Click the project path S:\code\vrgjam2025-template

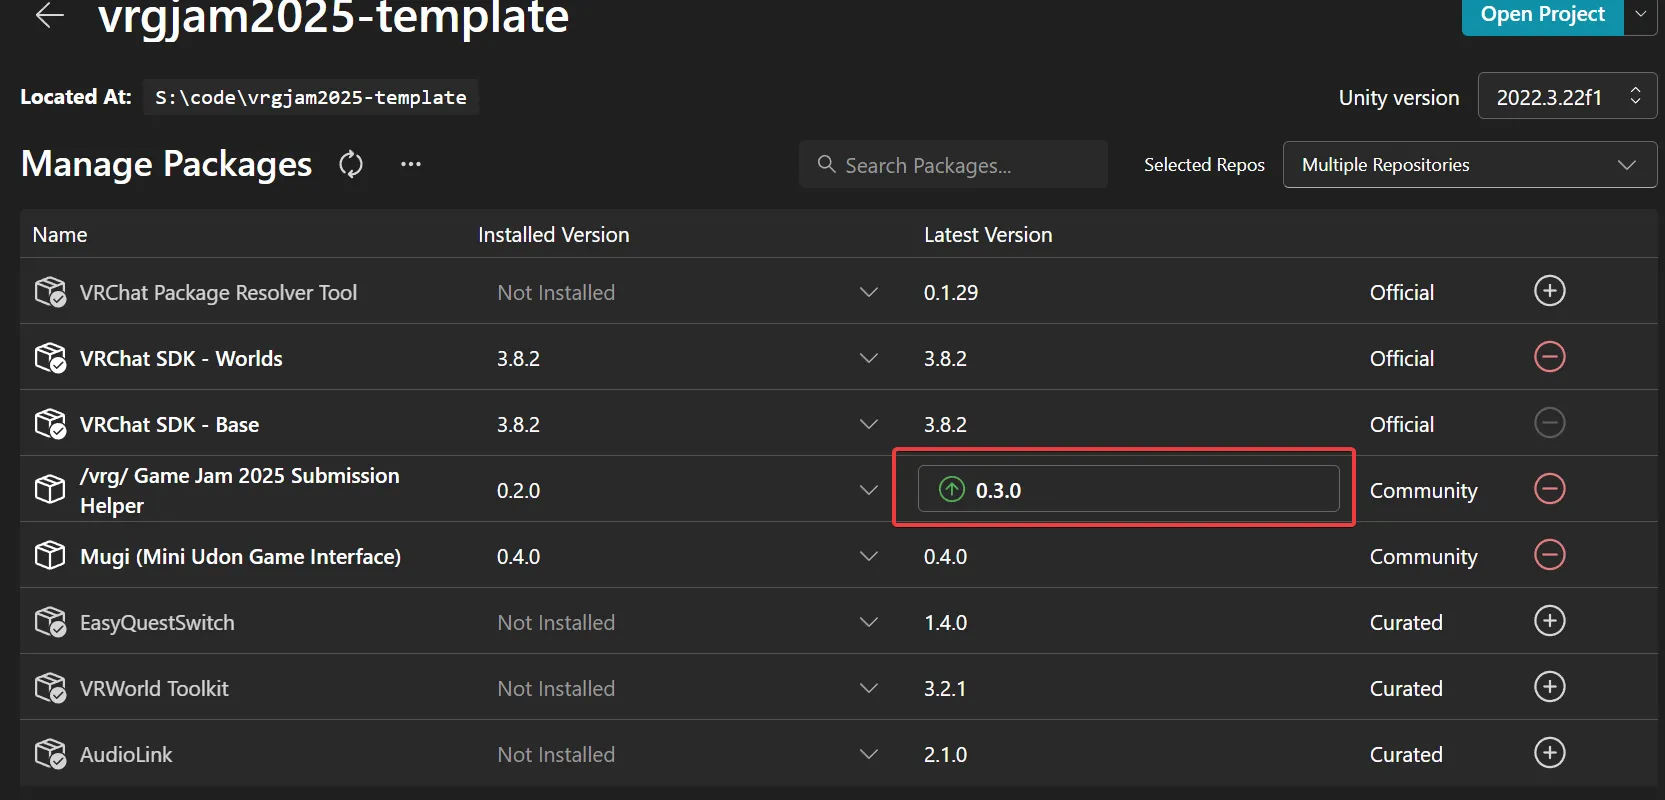[310, 97]
